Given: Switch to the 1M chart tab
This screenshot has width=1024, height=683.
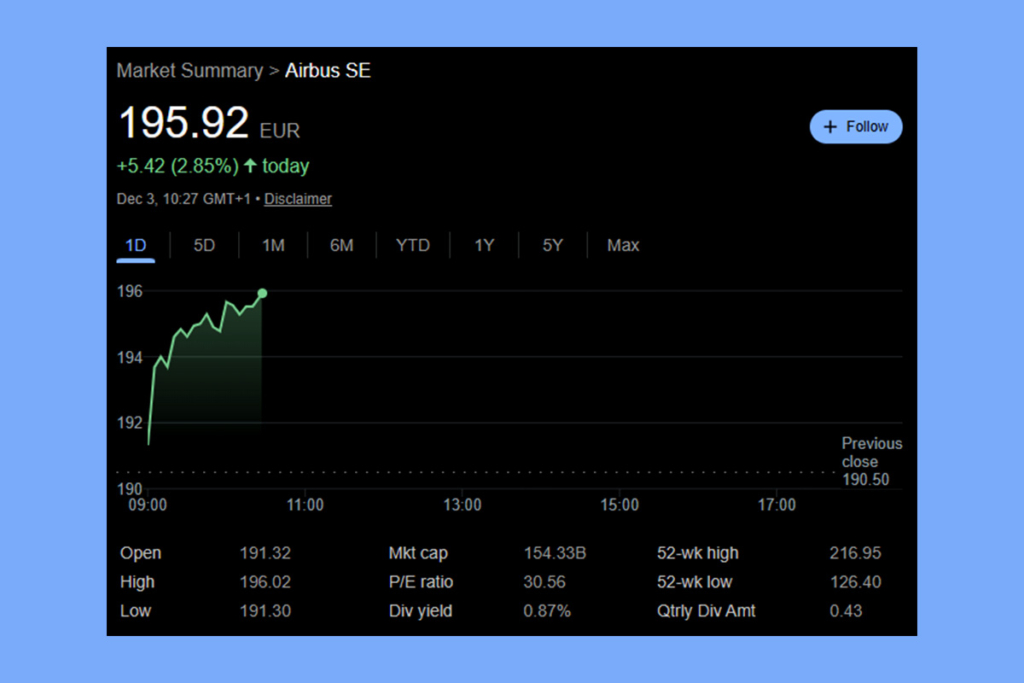Looking at the screenshot, I should [273, 245].
